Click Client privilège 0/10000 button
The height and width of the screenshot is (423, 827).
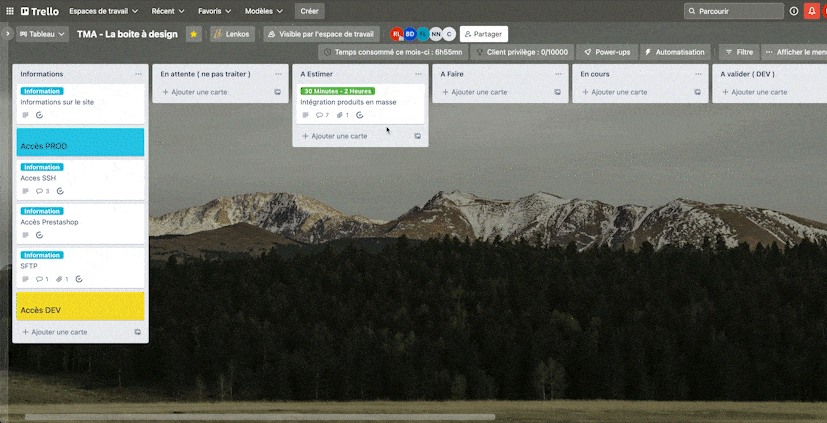coord(522,52)
